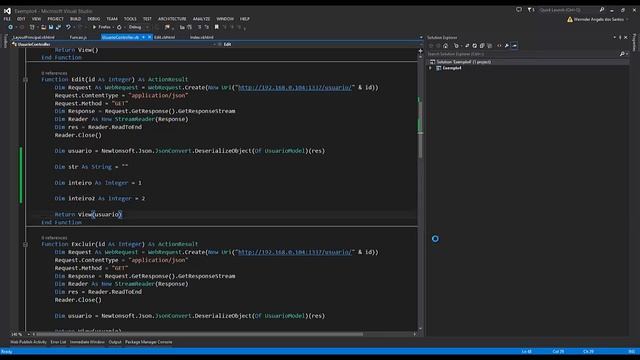Click the editor vertical scrollbar thumb

coord(420,129)
